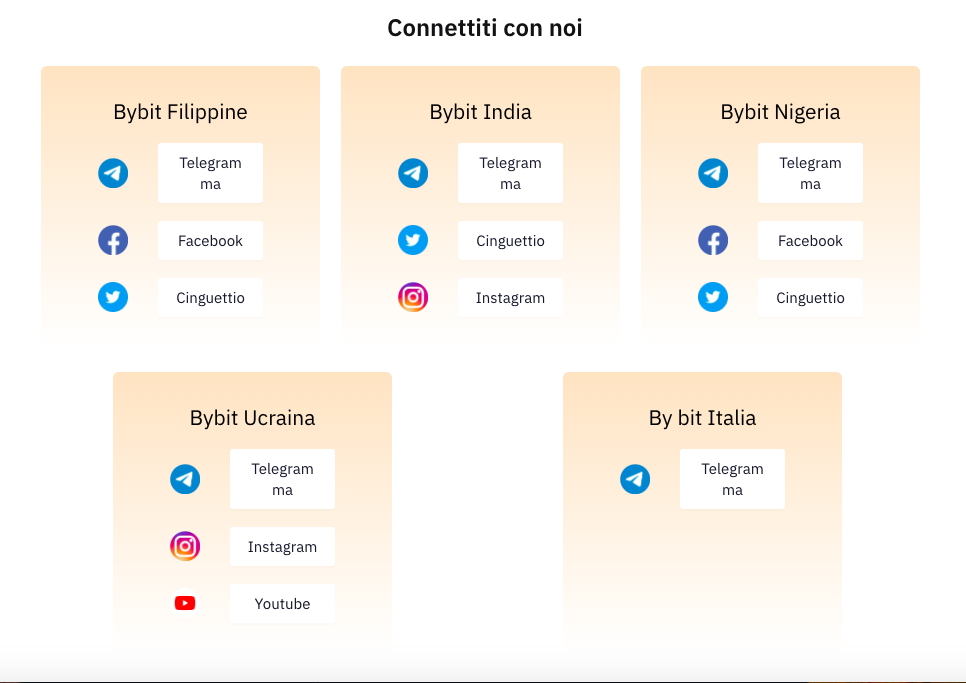Click Telegram icon under Bybit Ucraina
Viewport: 966px width, 683px height.
pyautogui.click(x=185, y=479)
